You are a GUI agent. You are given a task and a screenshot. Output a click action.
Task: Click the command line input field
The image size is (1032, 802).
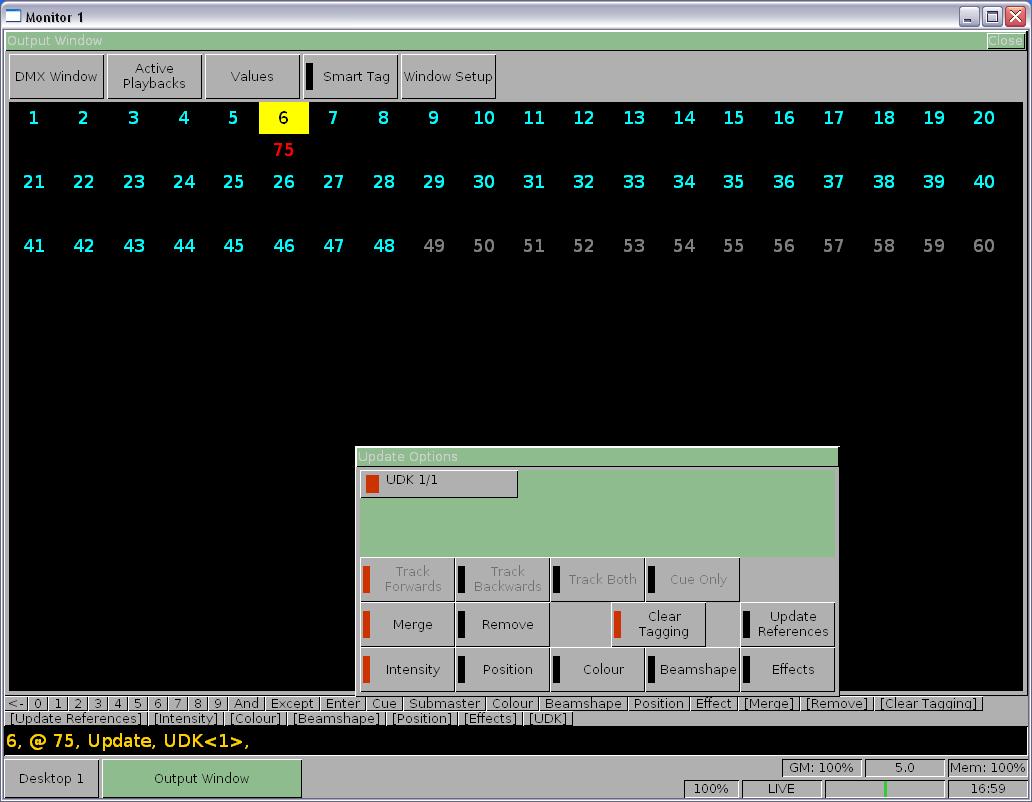(515, 741)
